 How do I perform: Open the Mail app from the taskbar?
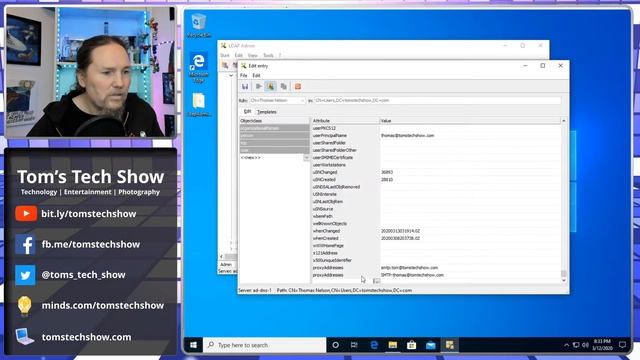(x=431, y=345)
